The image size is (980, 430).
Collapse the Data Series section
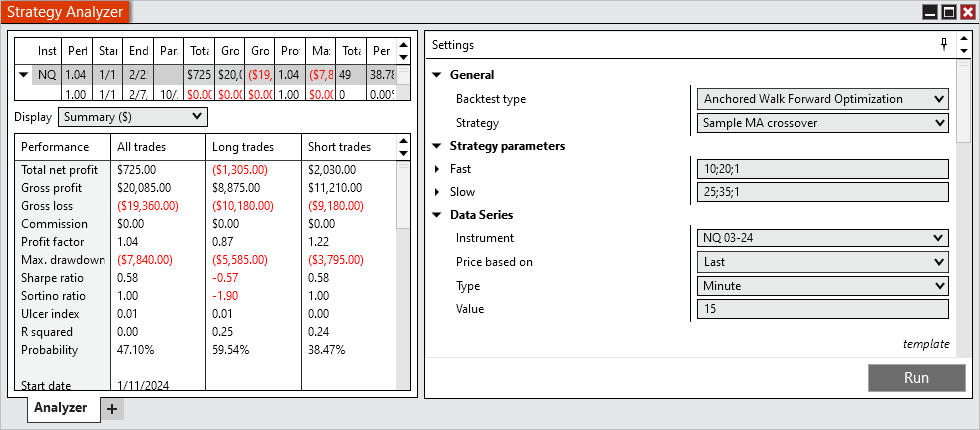click(437, 215)
